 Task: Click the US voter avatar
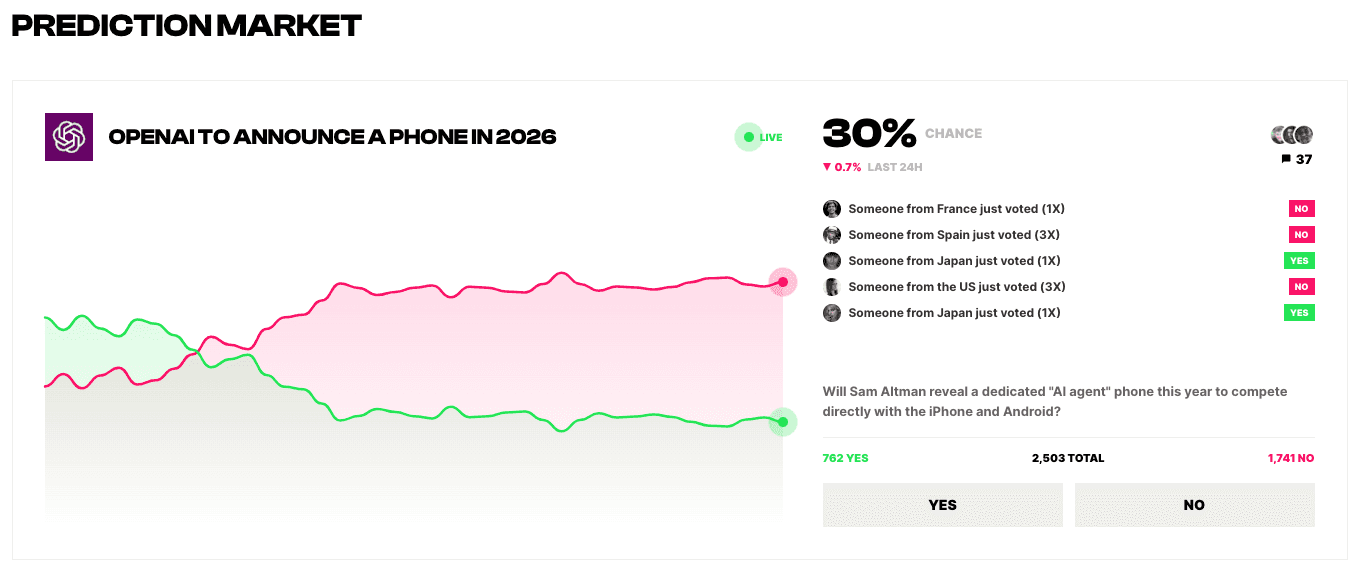[x=832, y=287]
